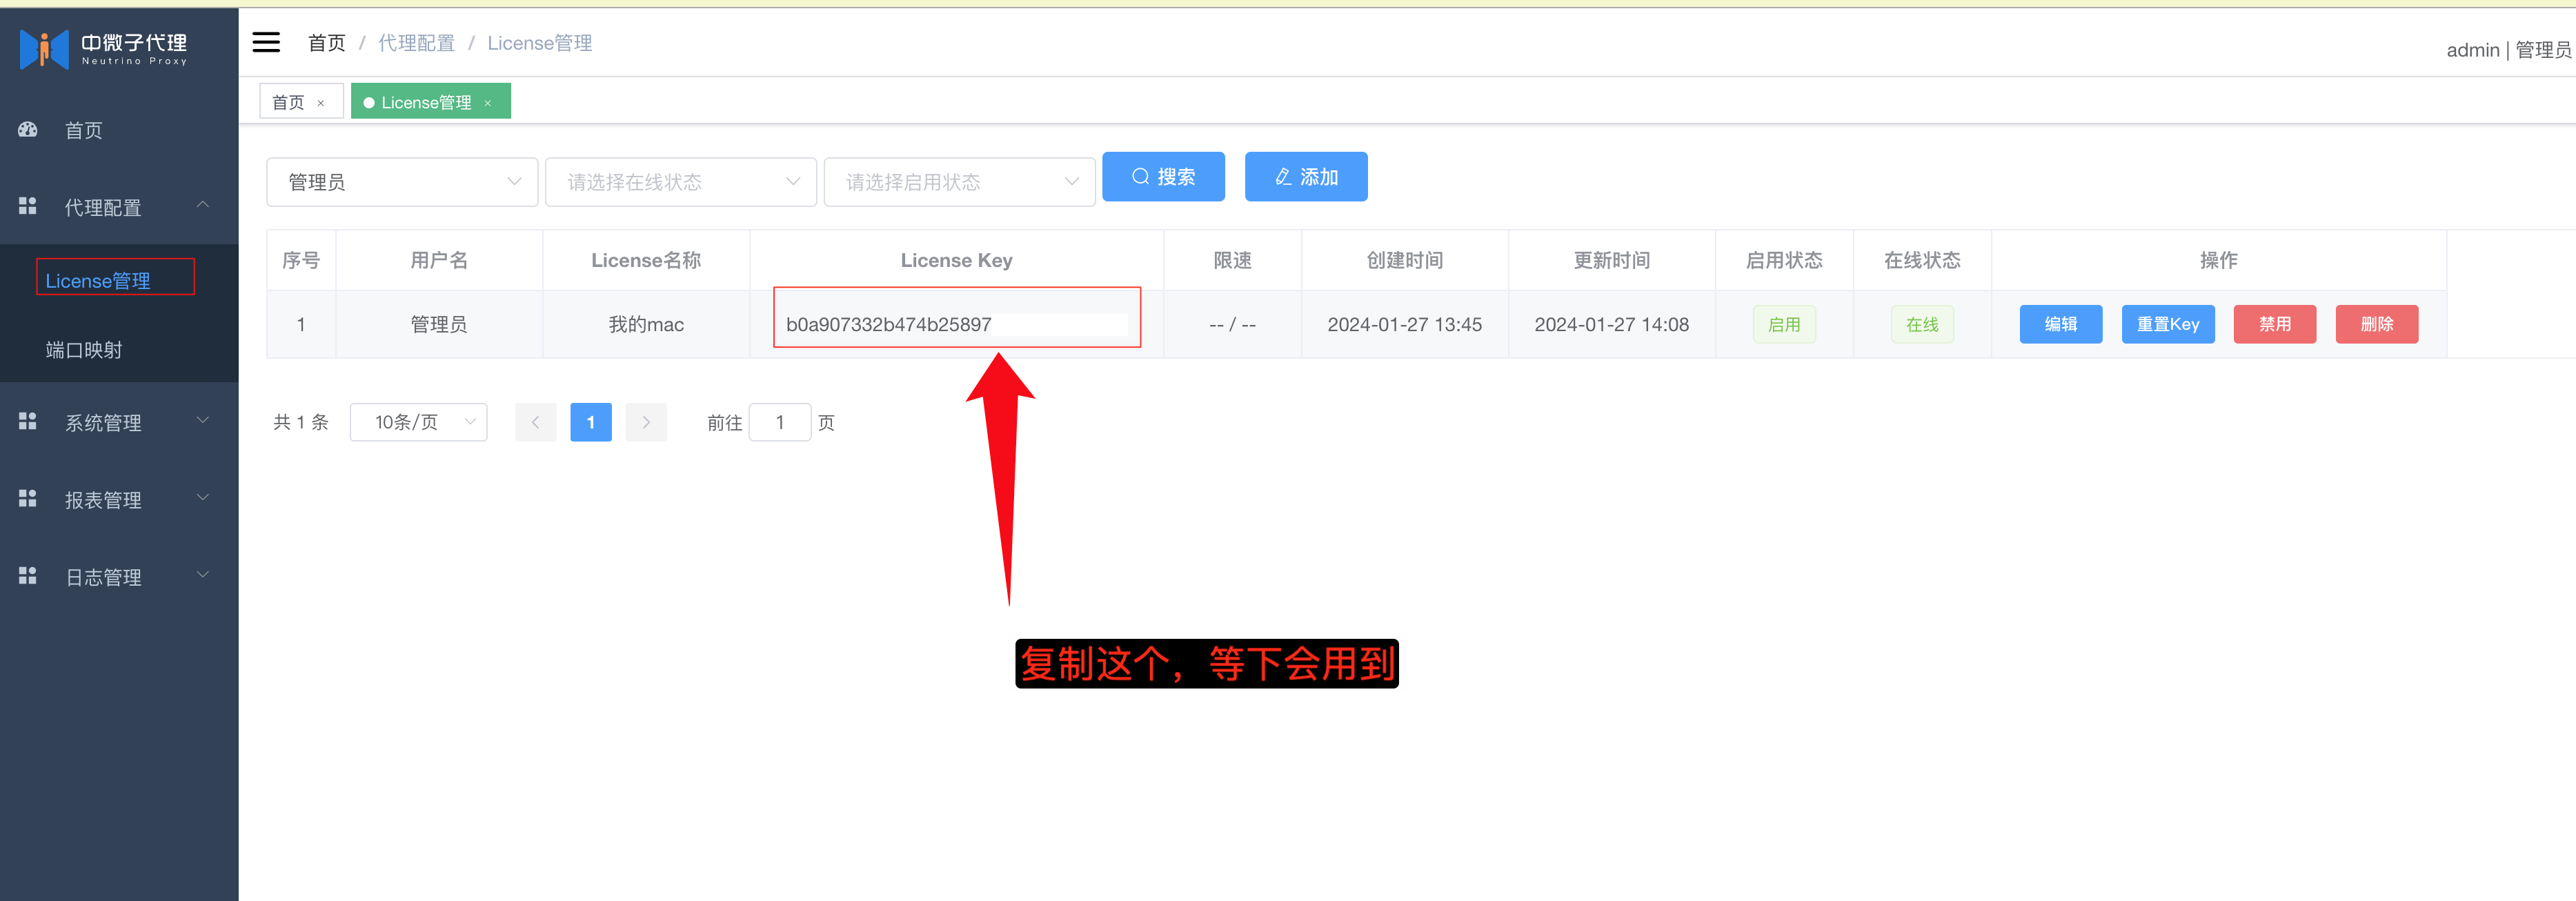This screenshot has height=901, width=2576.
Task: Open the 请选择在线状态 dropdown
Action: pyautogui.click(x=681, y=182)
